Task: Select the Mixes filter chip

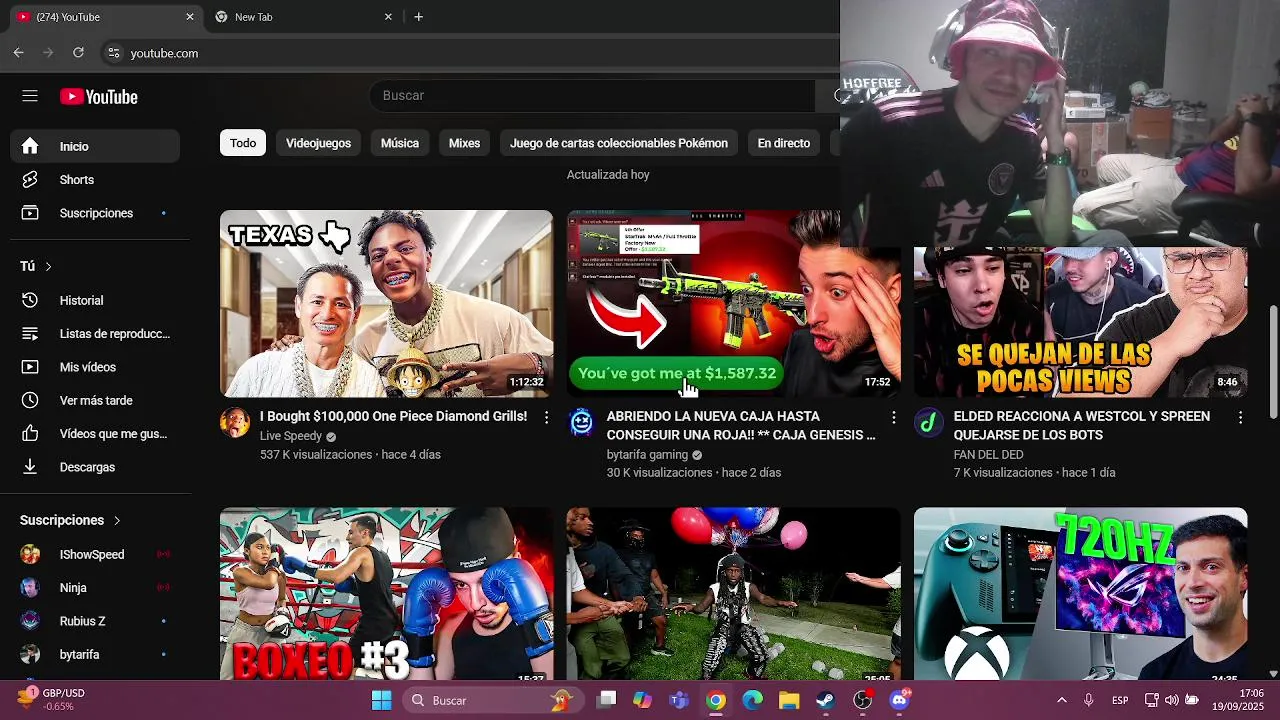Action: tap(464, 143)
